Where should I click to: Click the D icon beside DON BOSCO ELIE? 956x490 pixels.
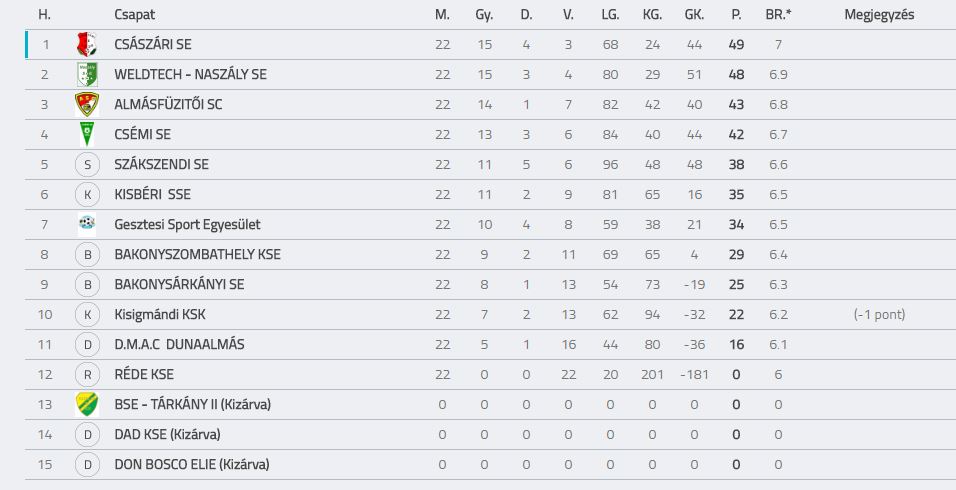(87, 464)
